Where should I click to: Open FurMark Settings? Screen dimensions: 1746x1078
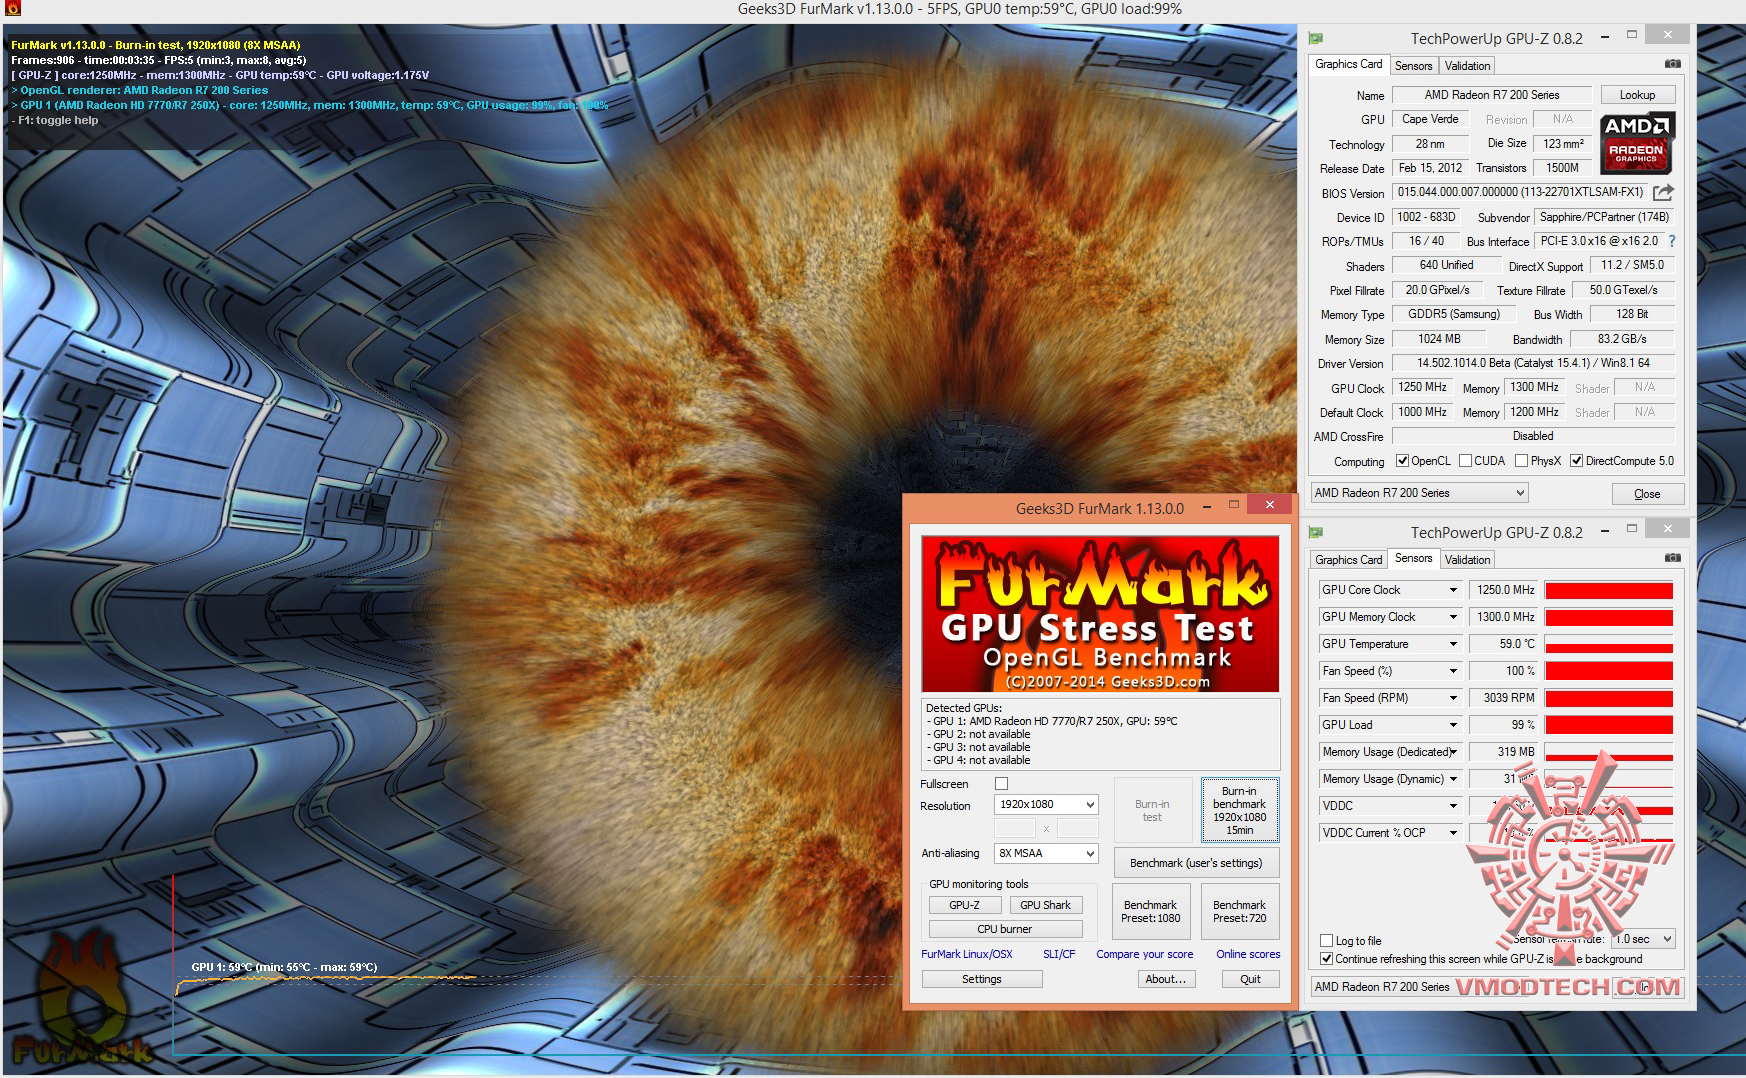[x=981, y=979]
